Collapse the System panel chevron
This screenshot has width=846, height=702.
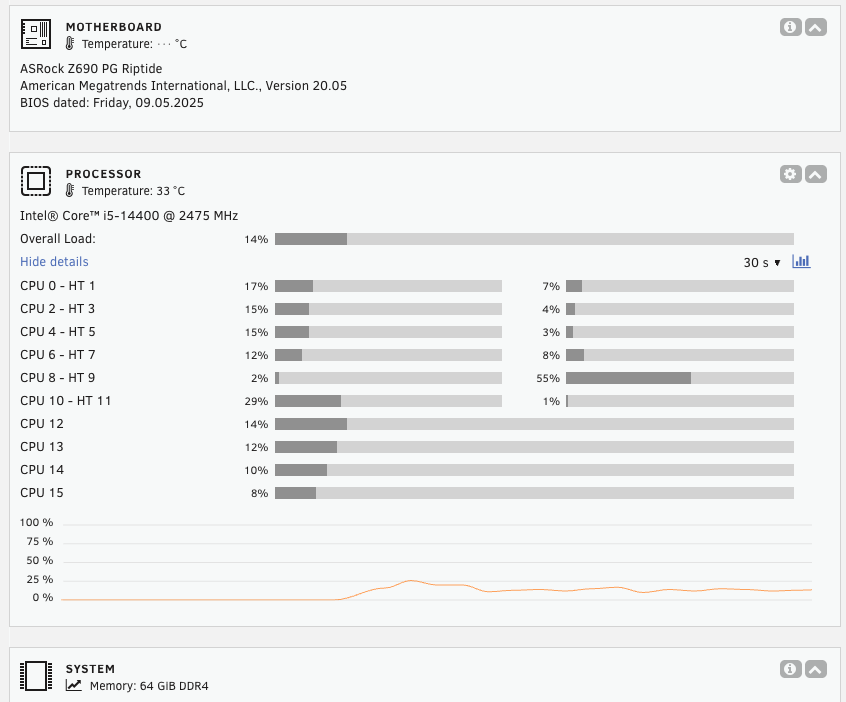[x=816, y=669]
